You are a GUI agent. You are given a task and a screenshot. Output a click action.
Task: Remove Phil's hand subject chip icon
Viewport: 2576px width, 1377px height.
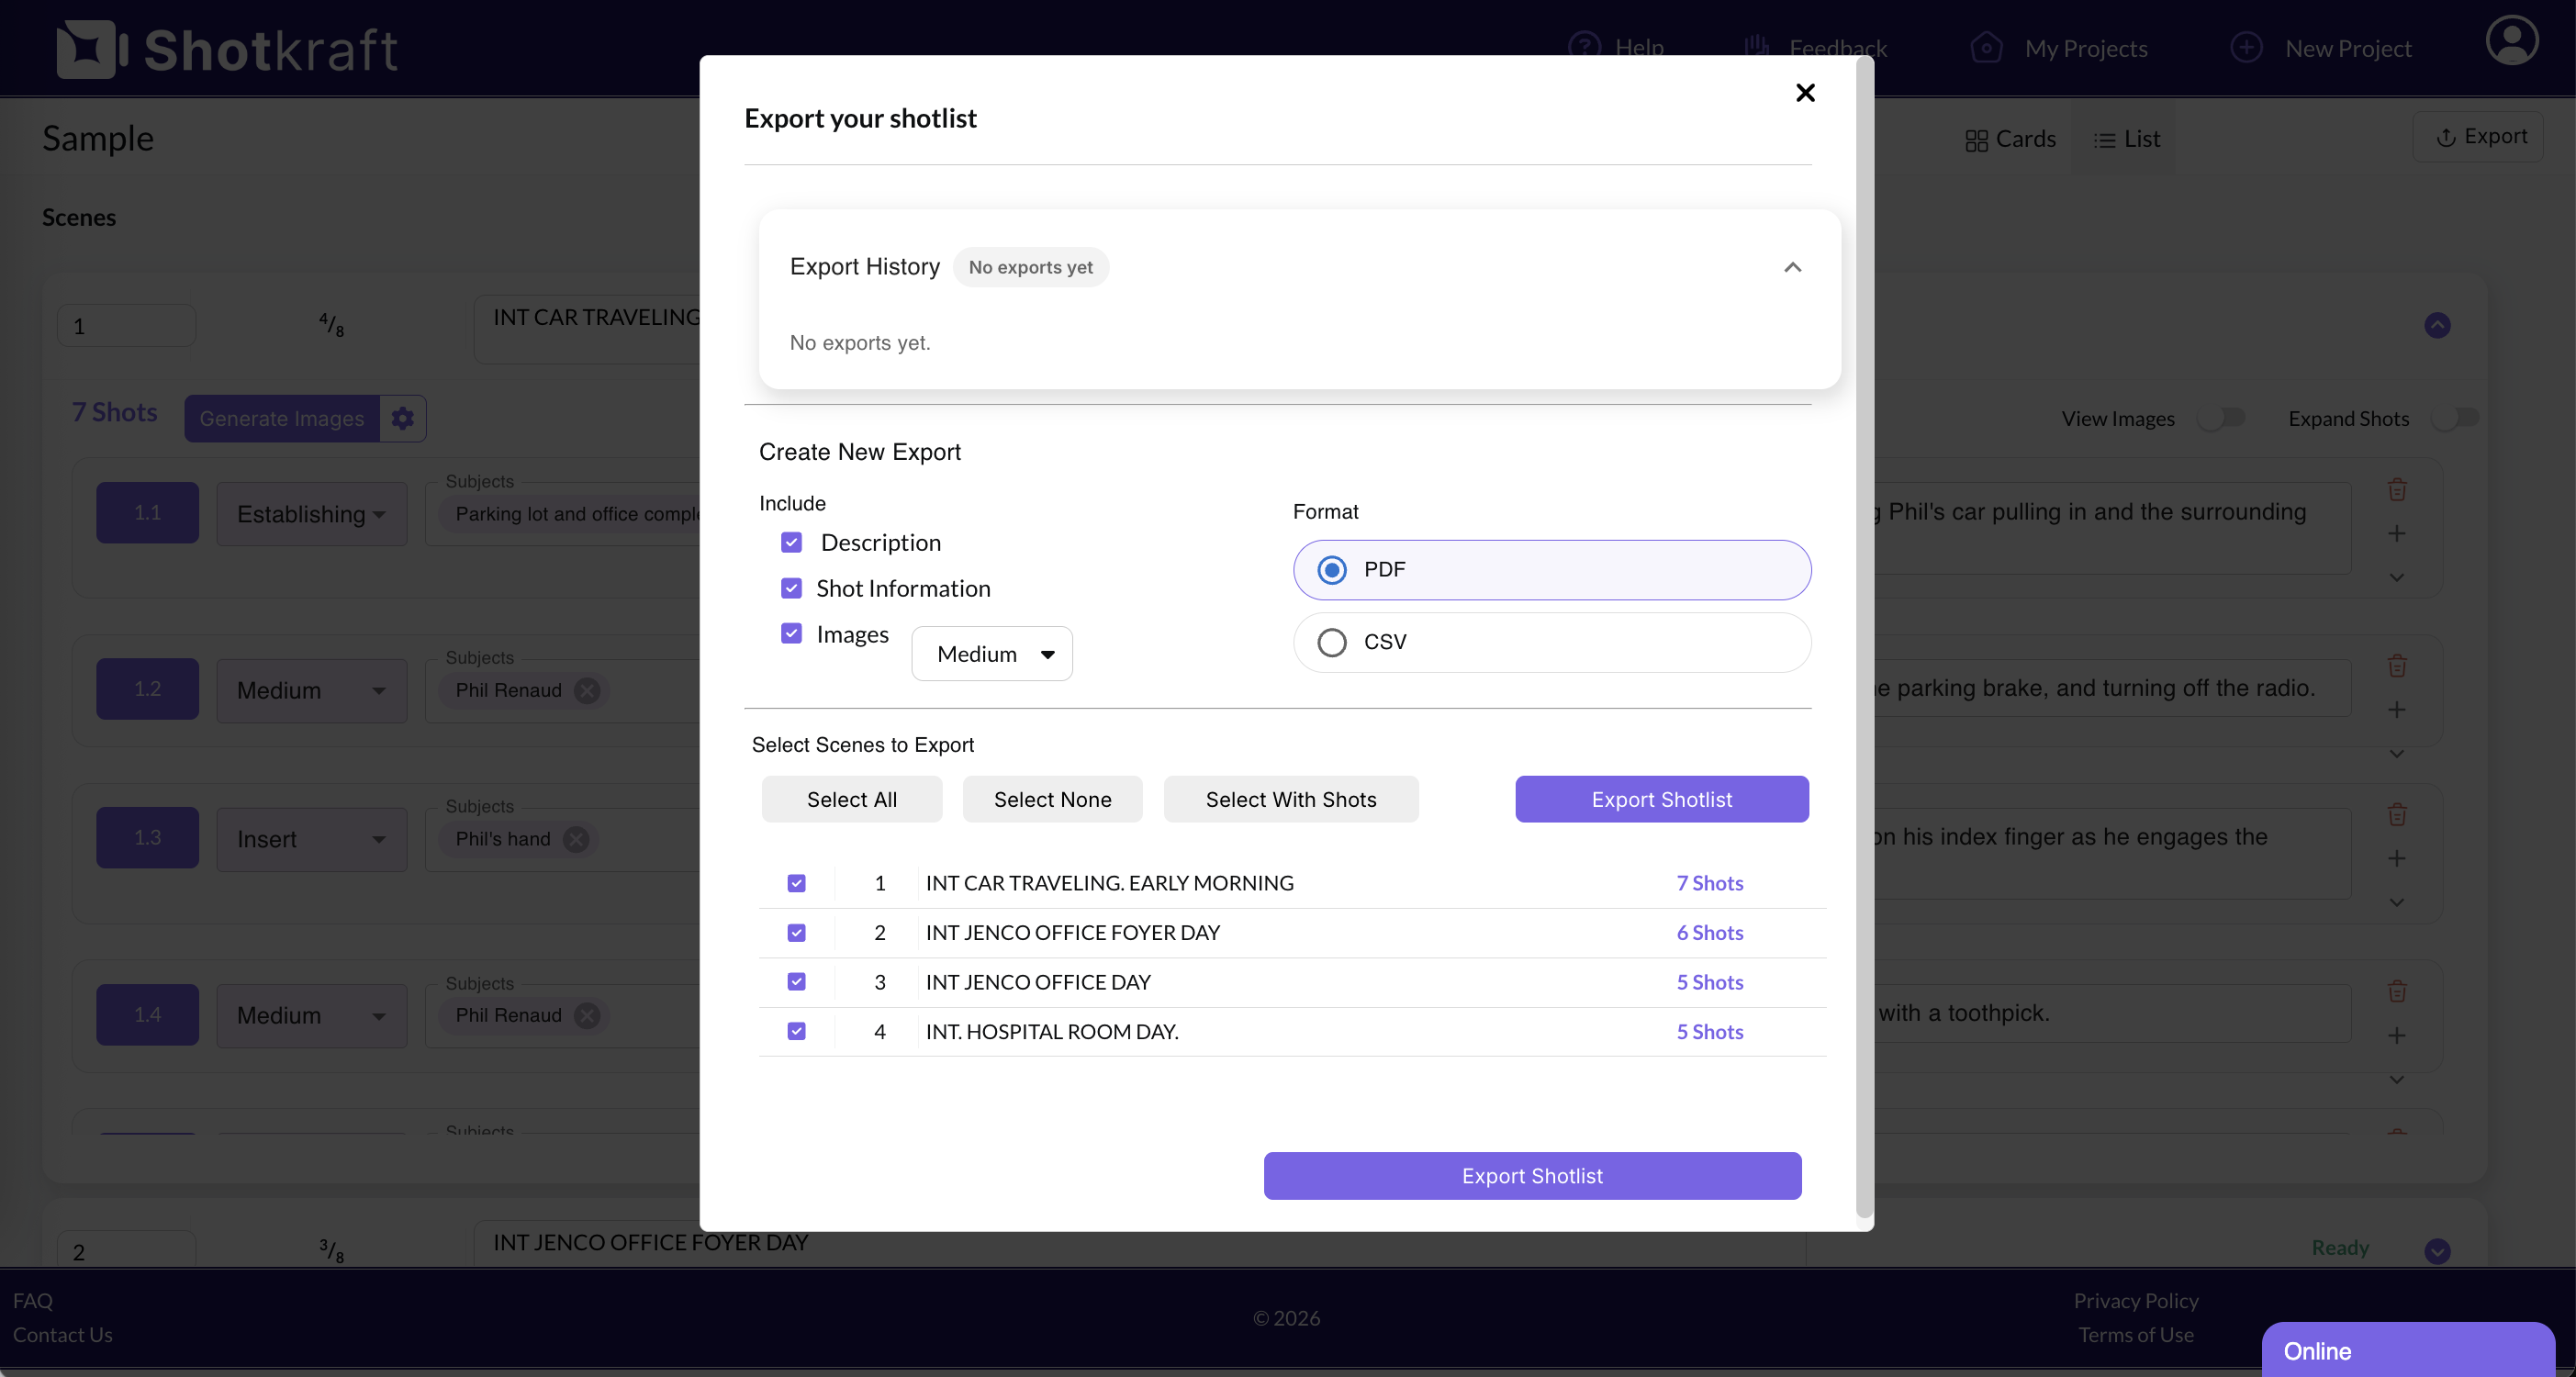click(576, 839)
